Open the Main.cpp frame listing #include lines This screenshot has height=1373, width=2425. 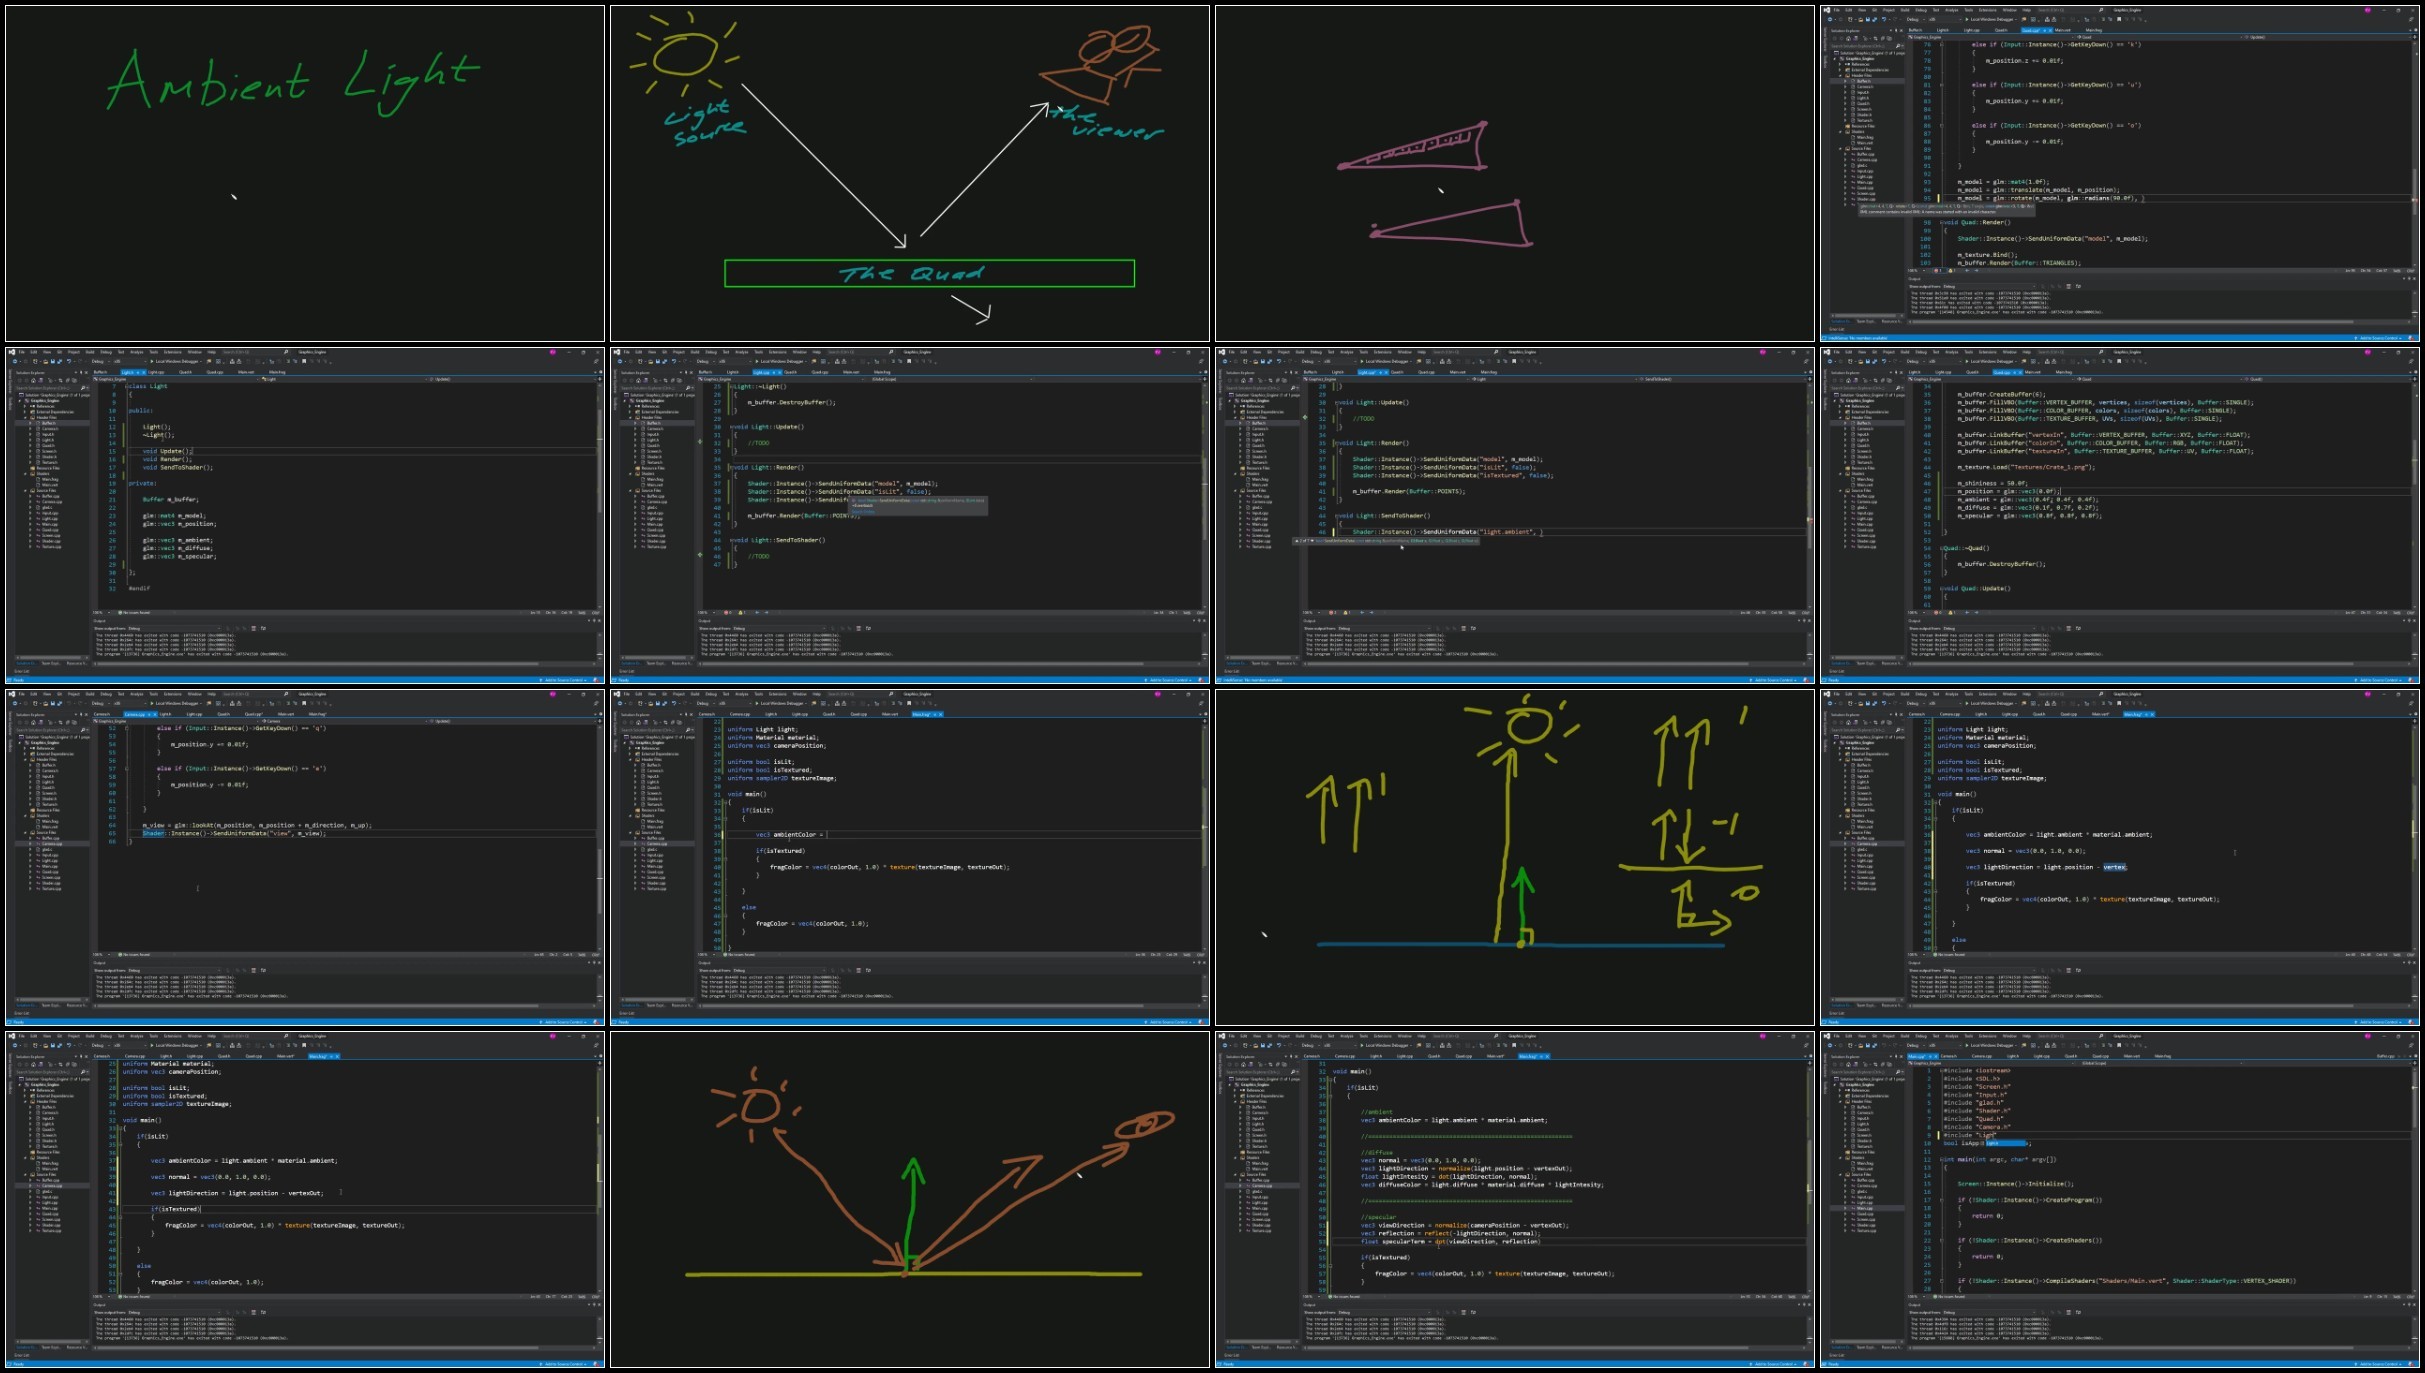(x=2120, y=1200)
